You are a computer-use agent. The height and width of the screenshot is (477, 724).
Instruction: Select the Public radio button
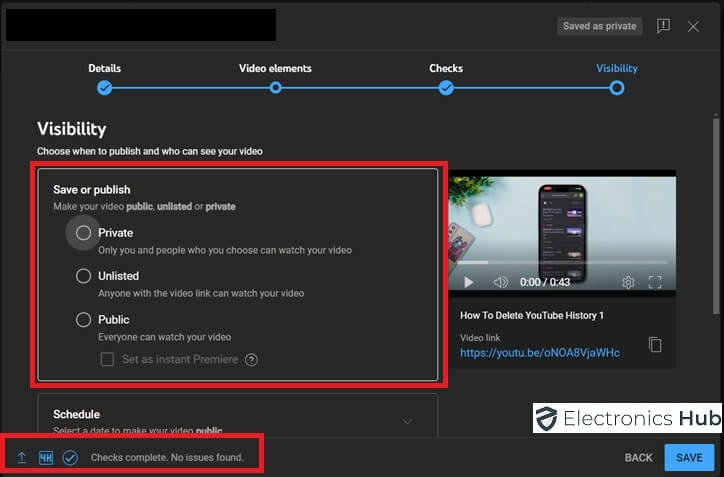pos(84,320)
